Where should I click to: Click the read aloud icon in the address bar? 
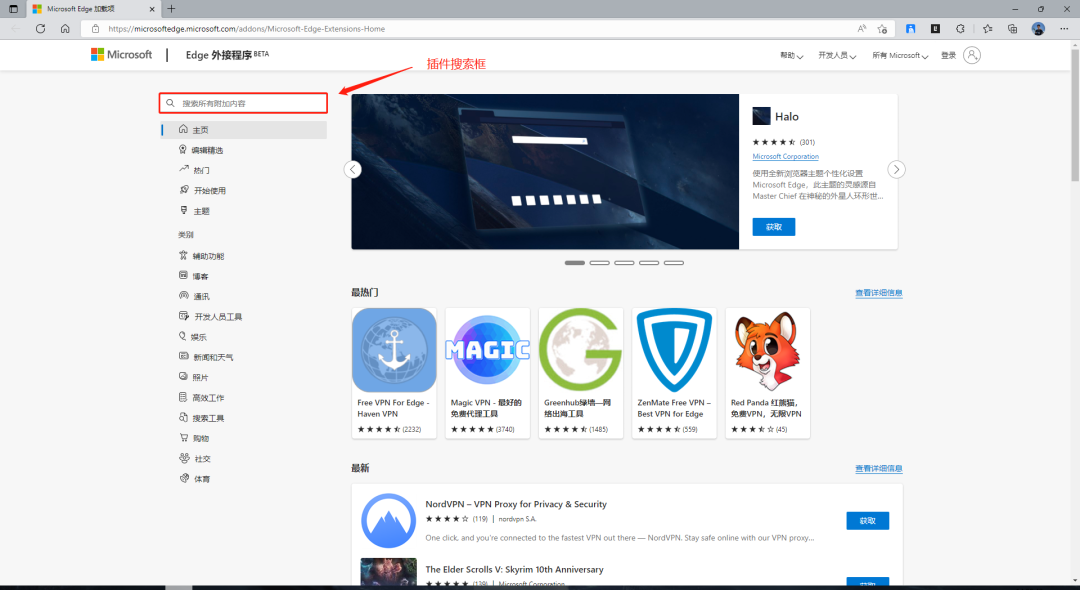click(x=862, y=29)
